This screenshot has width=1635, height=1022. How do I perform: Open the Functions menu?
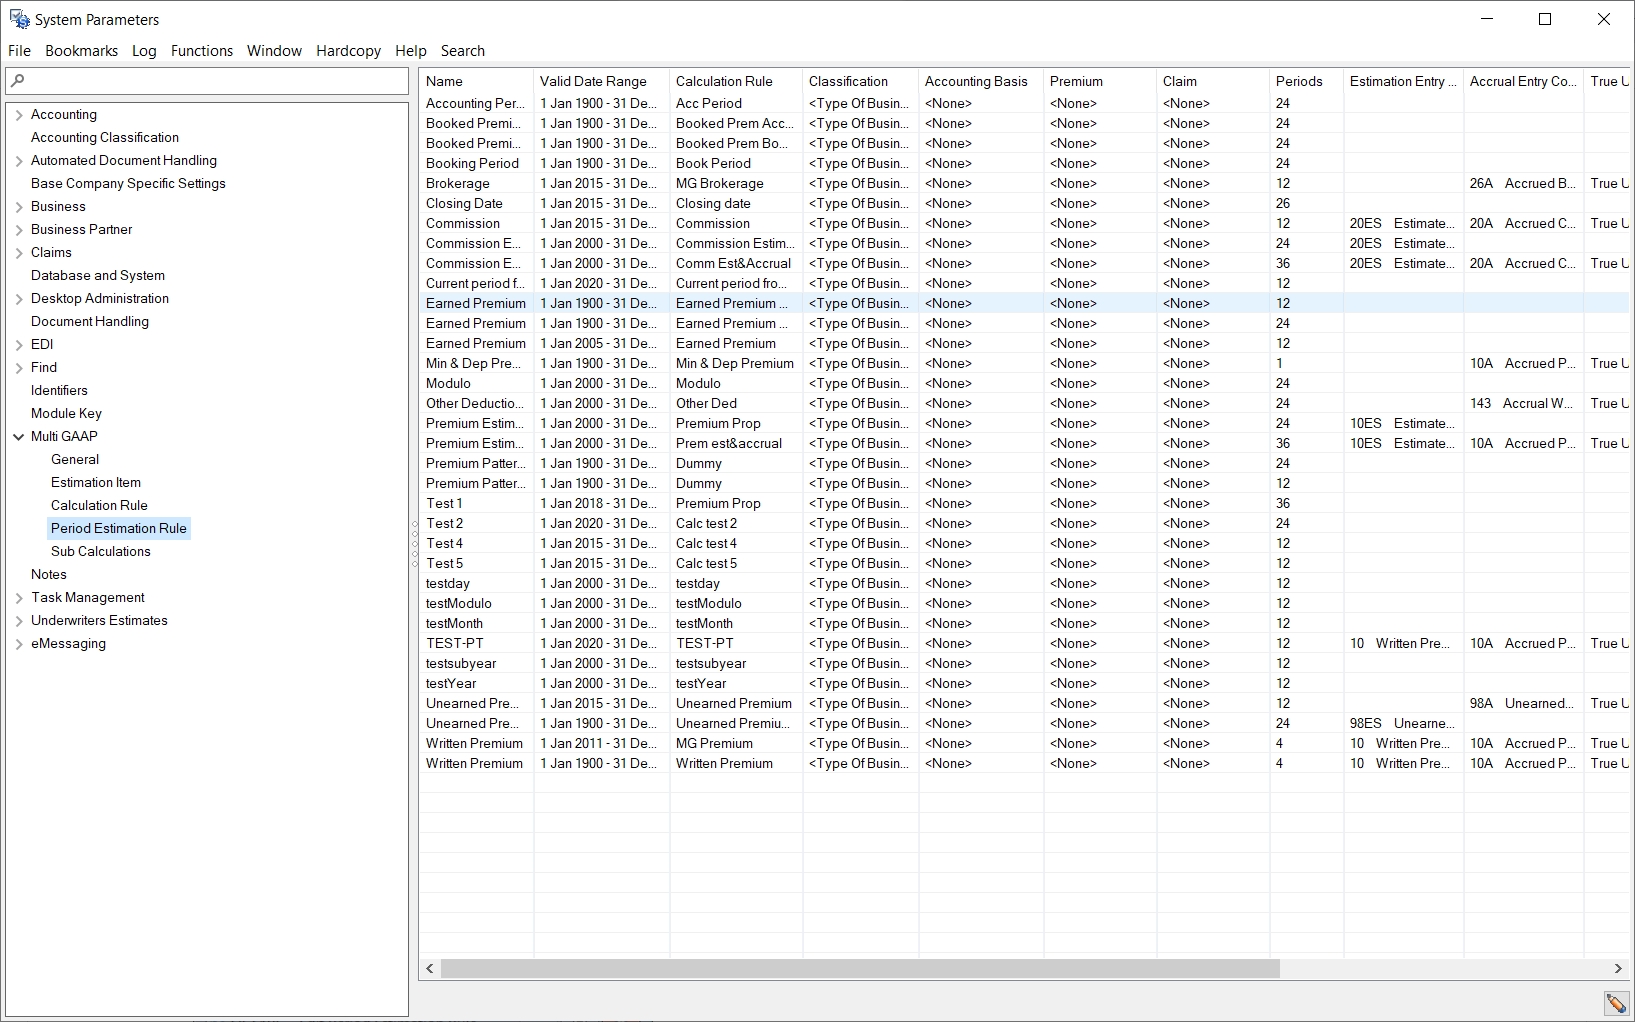[x=201, y=51]
